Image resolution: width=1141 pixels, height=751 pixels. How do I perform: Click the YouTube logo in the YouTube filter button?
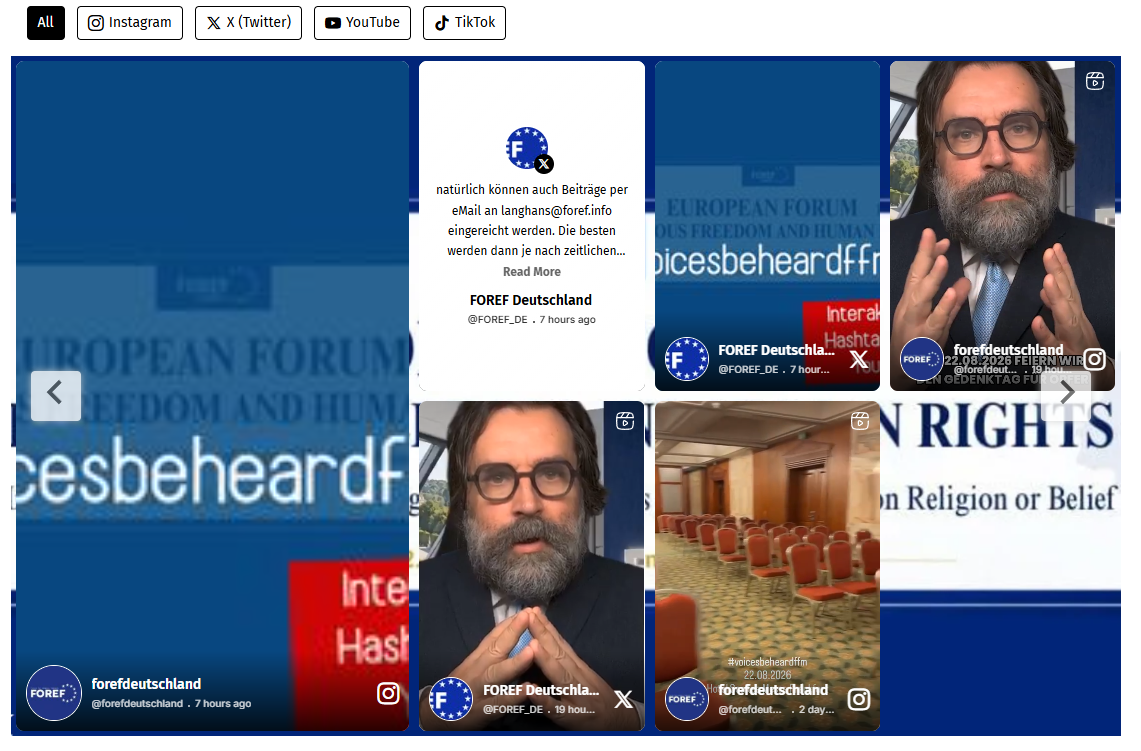point(333,23)
